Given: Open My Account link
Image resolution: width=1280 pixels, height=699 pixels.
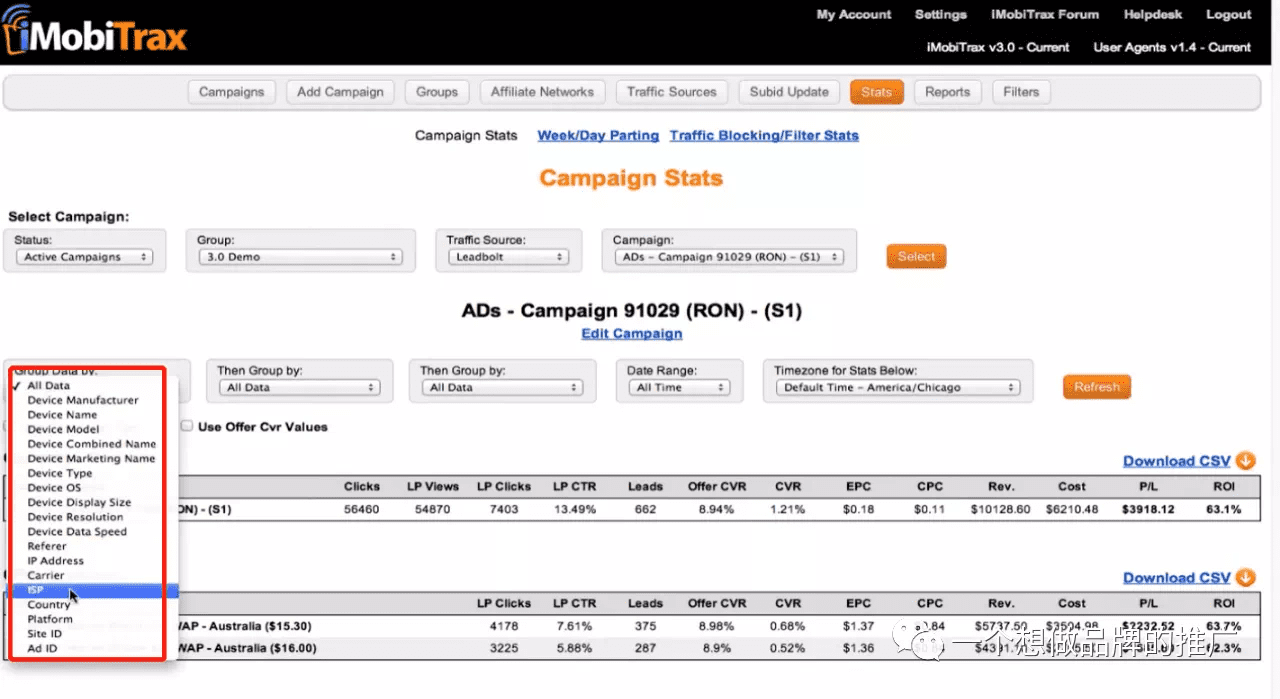Looking at the screenshot, I should pos(854,15).
